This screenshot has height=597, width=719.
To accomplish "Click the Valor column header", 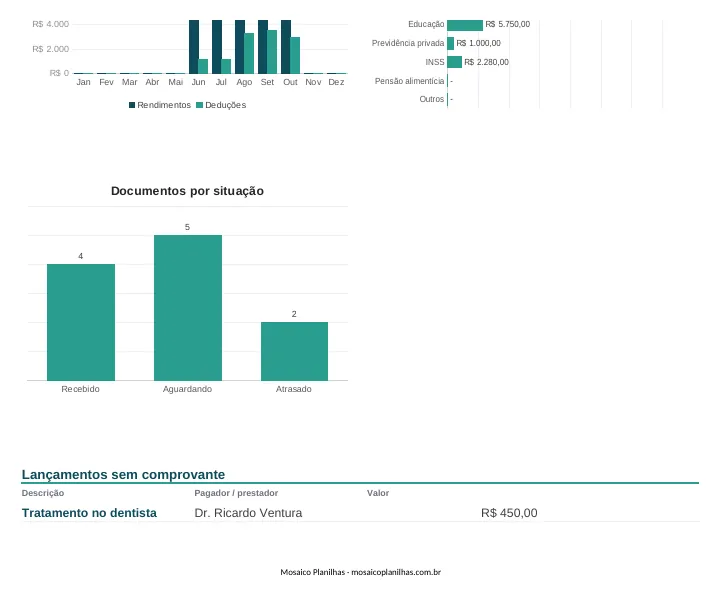I will click(378, 493).
